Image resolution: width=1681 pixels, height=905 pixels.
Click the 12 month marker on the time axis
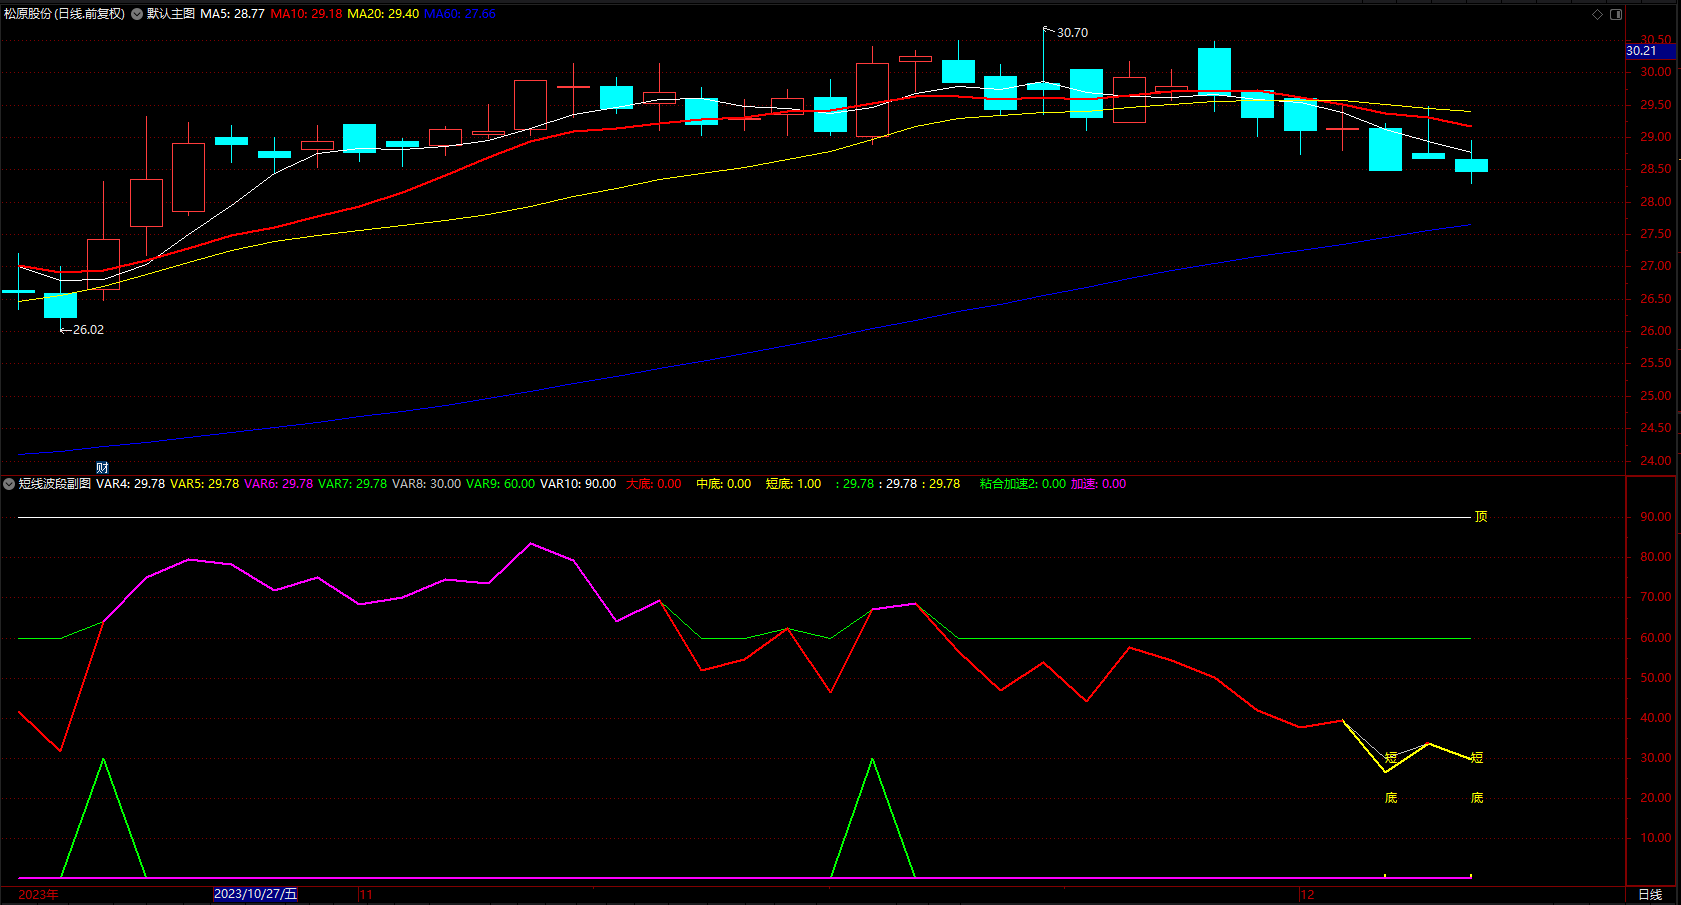(x=1308, y=895)
